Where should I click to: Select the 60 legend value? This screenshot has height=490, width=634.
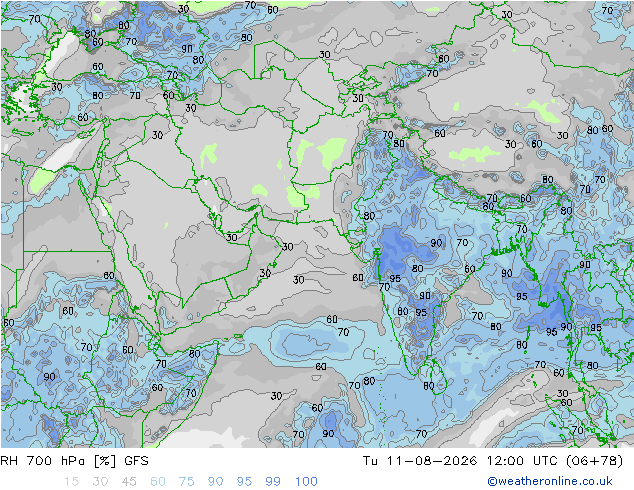click(x=158, y=482)
